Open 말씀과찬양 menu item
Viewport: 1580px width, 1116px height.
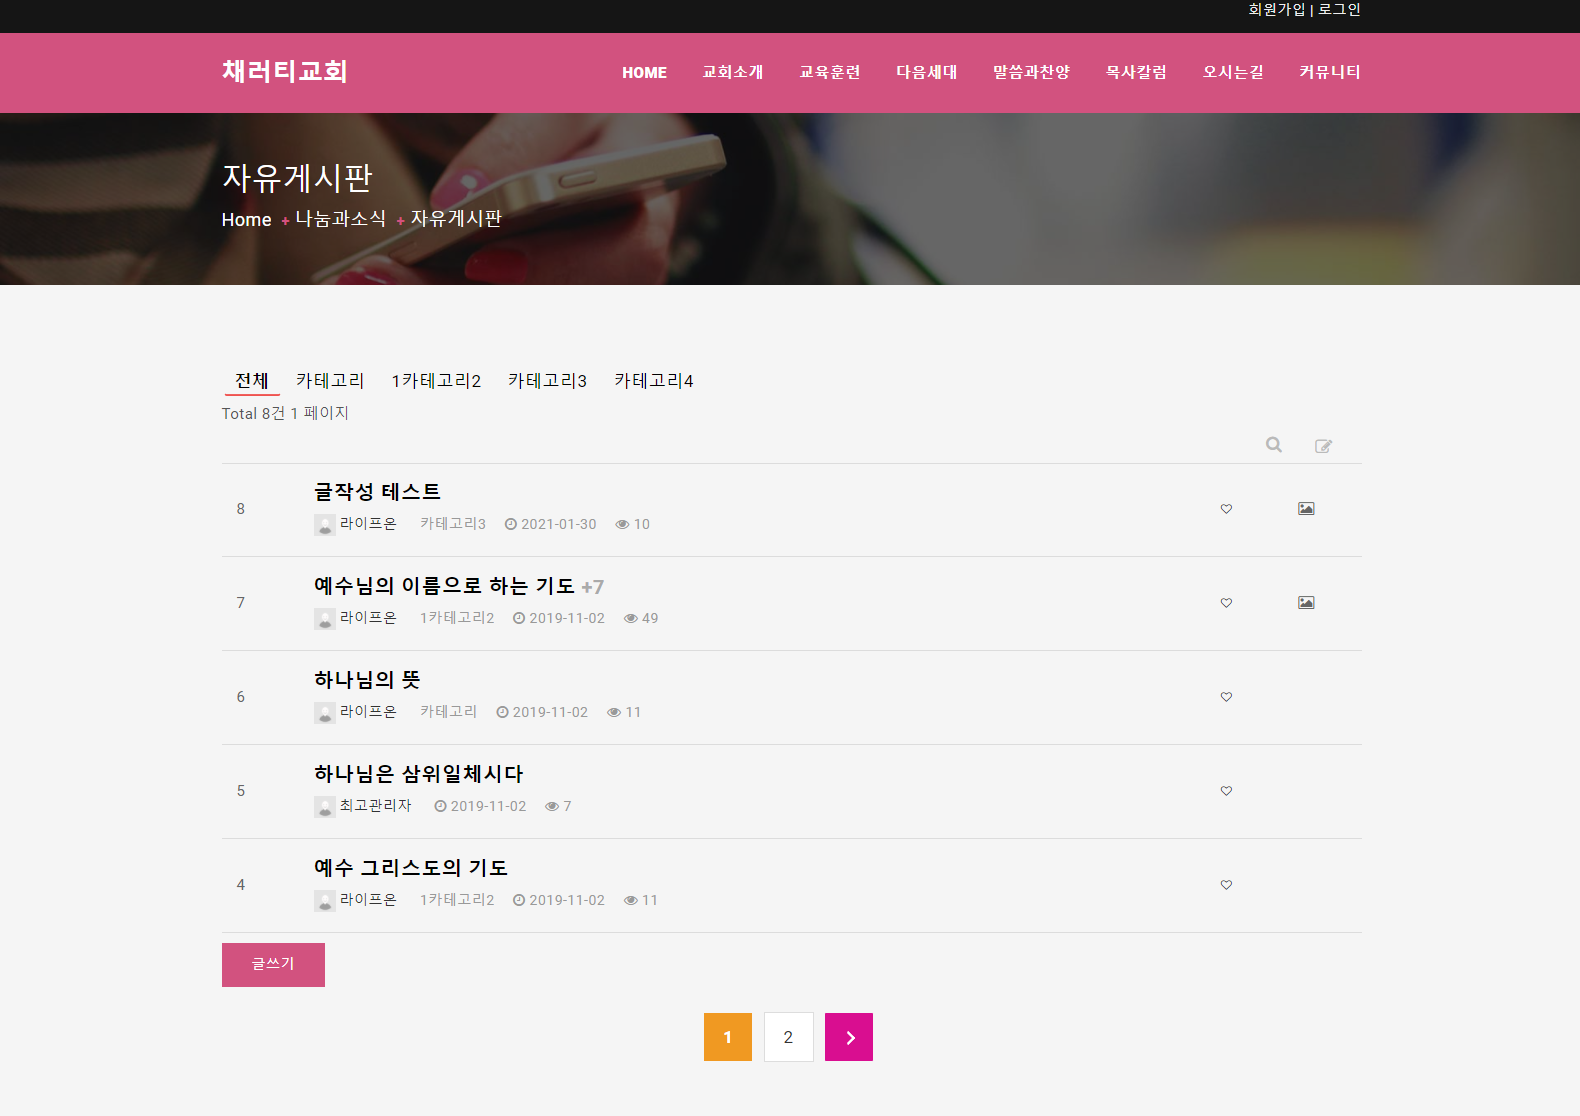(1031, 73)
